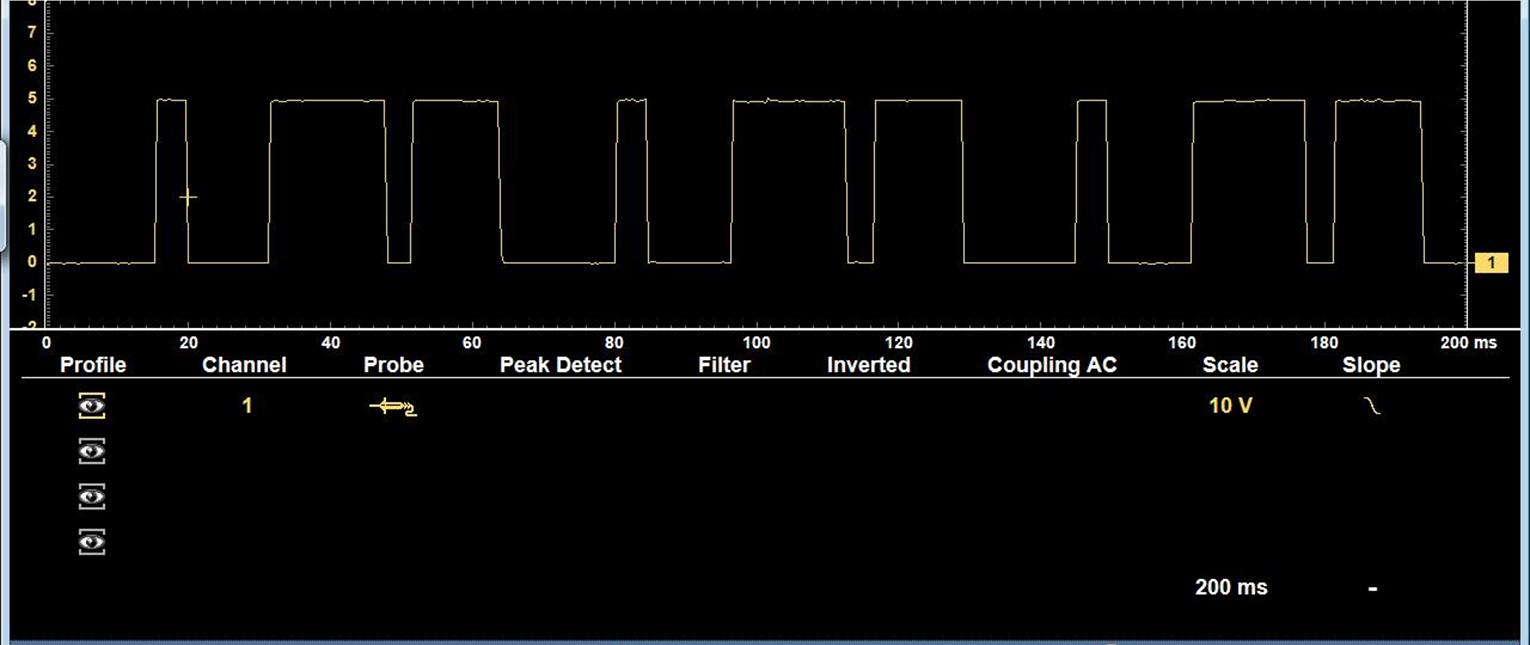This screenshot has width=1530, height=645.
Task: Select the yellow channel 1 zero-level marker
Action: coord(1491,263)
